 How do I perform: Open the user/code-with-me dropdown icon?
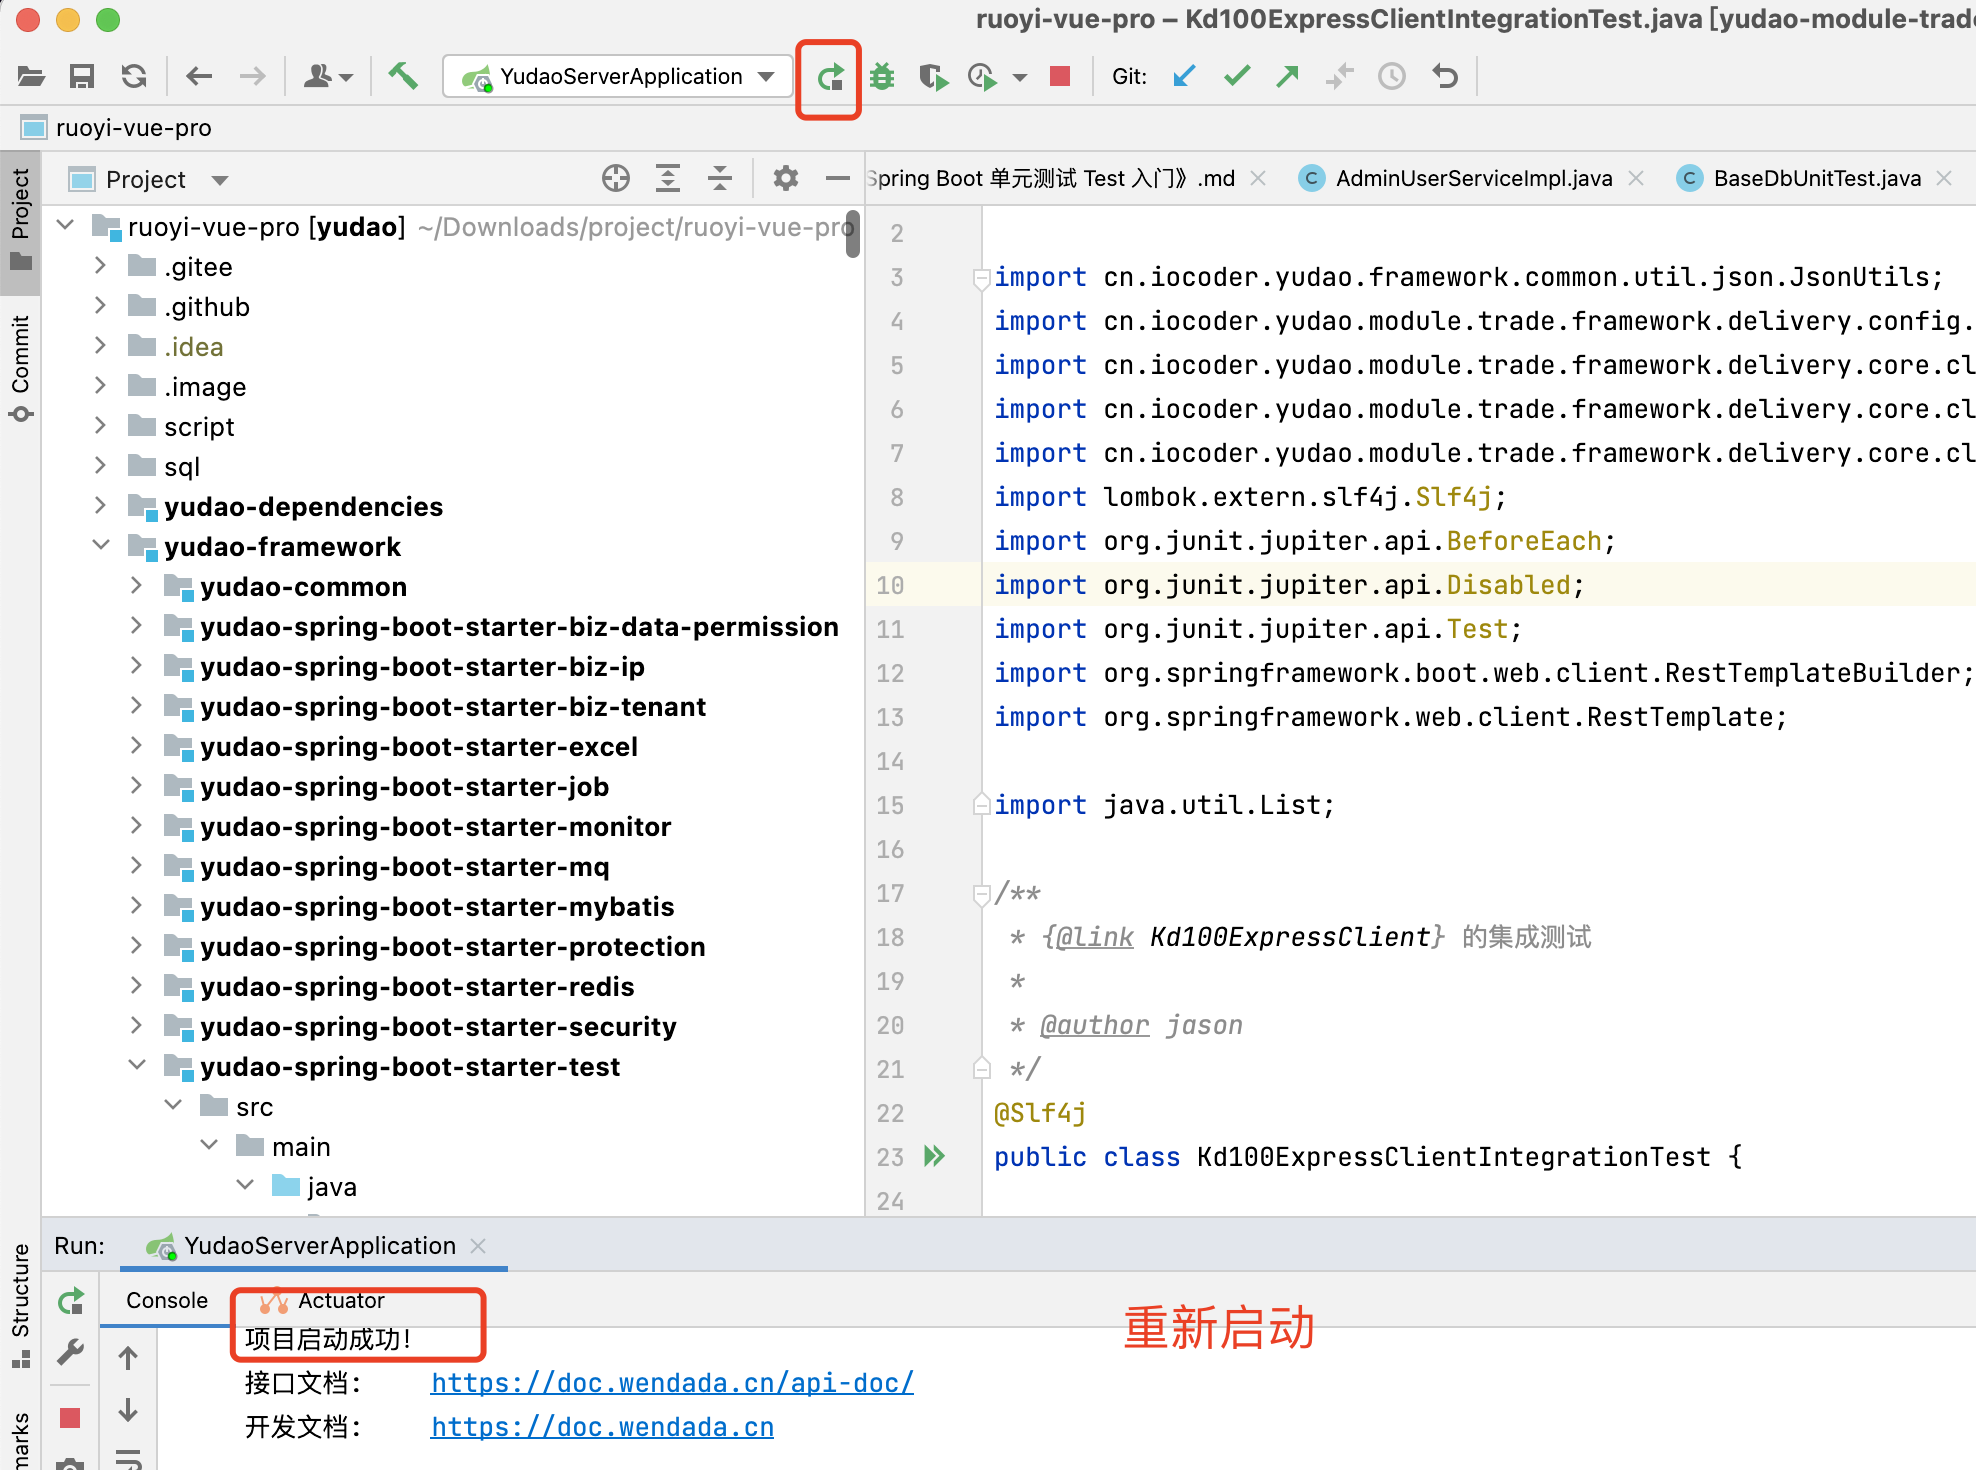coord(328,76)
